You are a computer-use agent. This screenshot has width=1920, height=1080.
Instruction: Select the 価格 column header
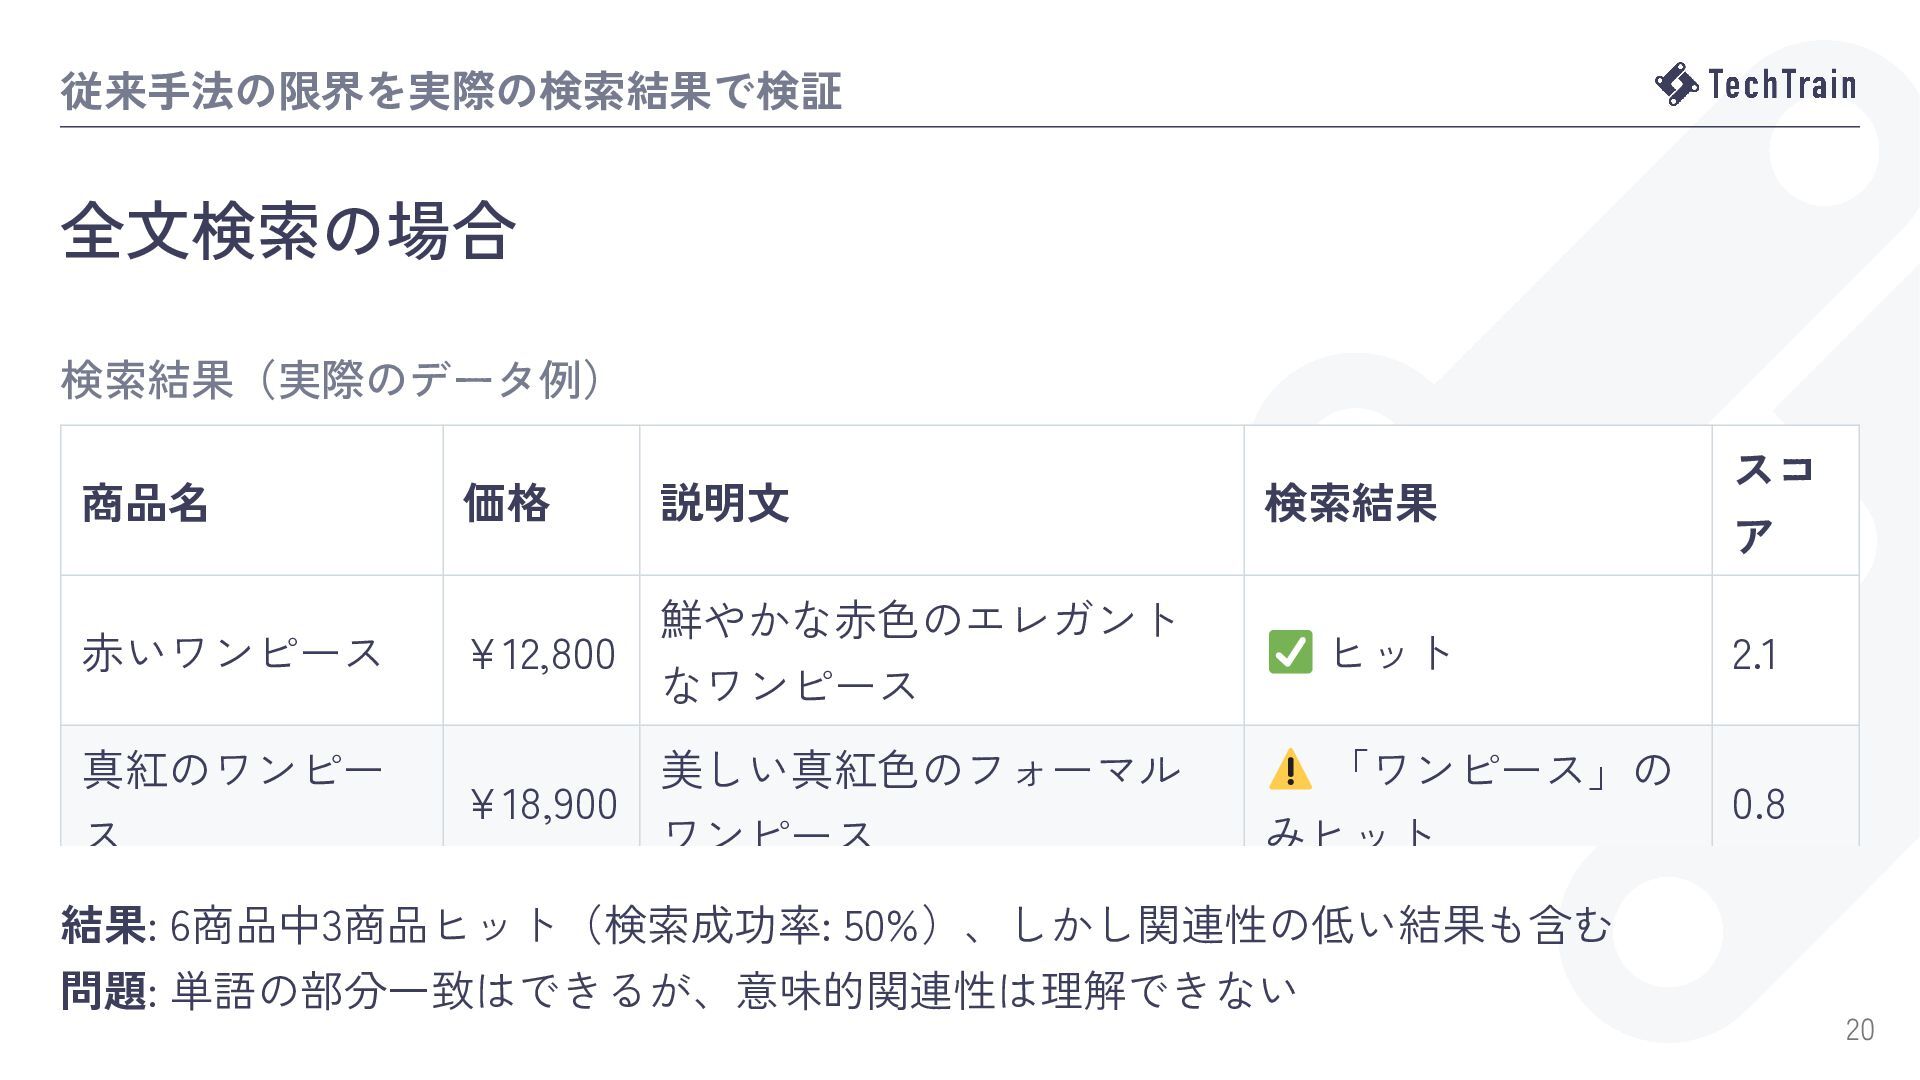click(541, 501)
